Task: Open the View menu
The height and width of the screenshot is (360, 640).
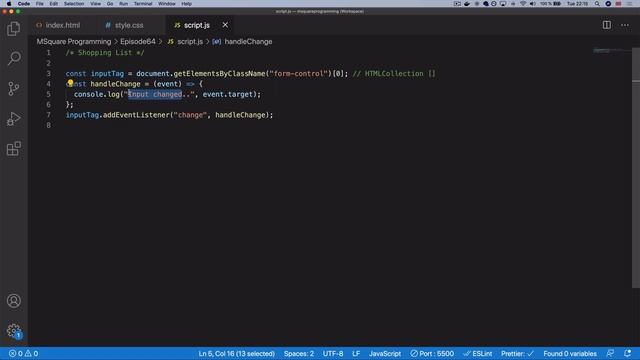Action: pyautogui.click(x=96, y=4)
